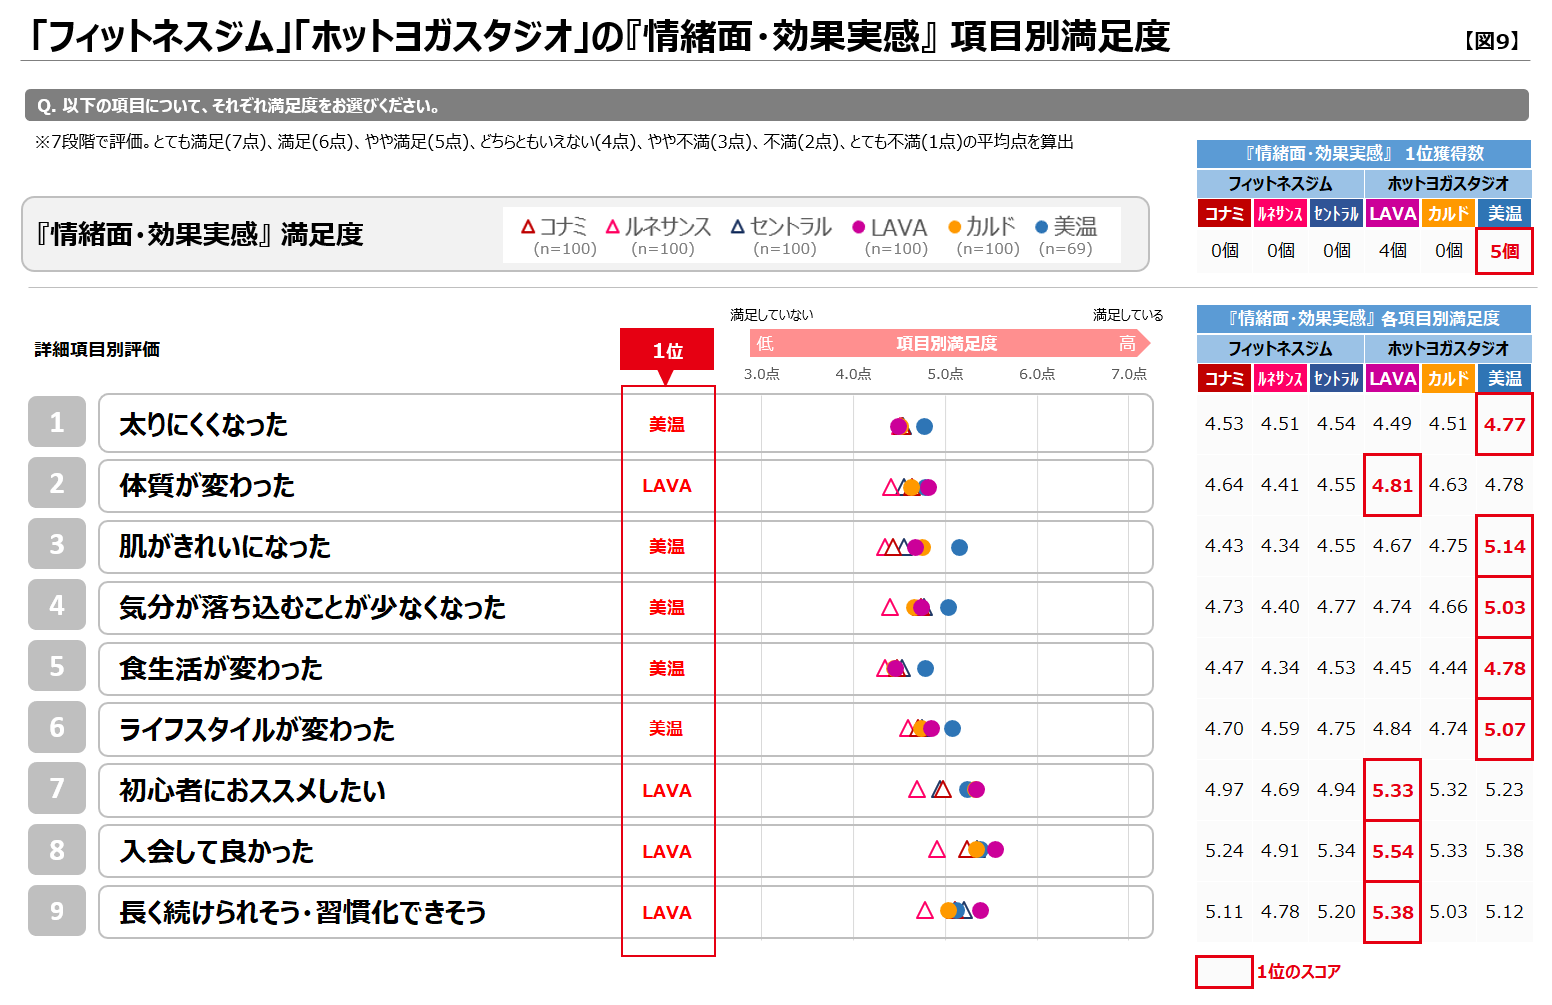Click the orange カルド circle legend marker
1552x1005 pixels.
pos(954,227)
